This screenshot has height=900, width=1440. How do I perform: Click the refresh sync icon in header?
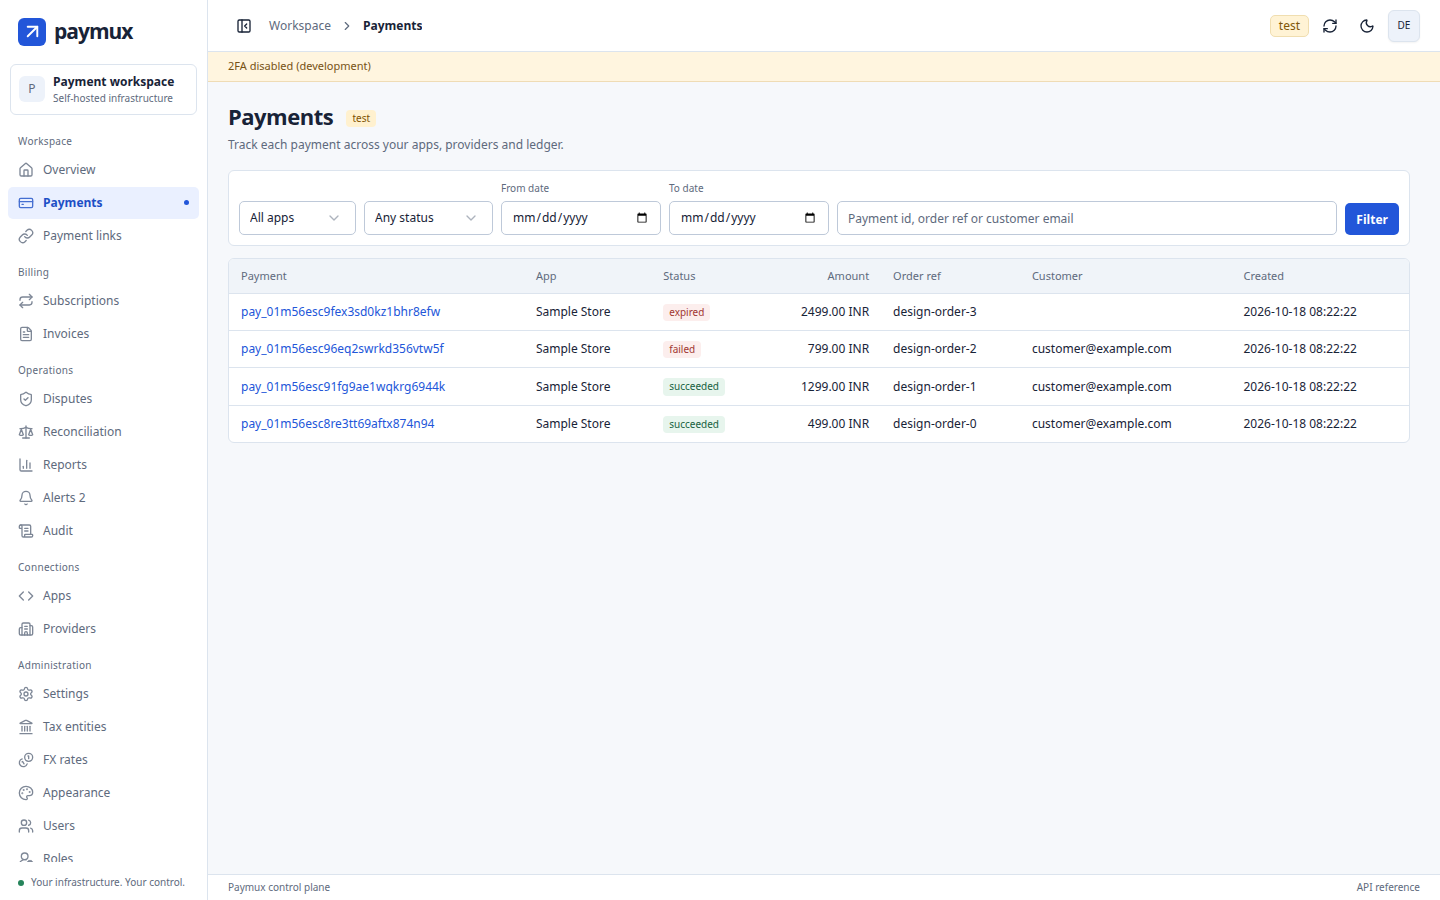click(1330, 26)
